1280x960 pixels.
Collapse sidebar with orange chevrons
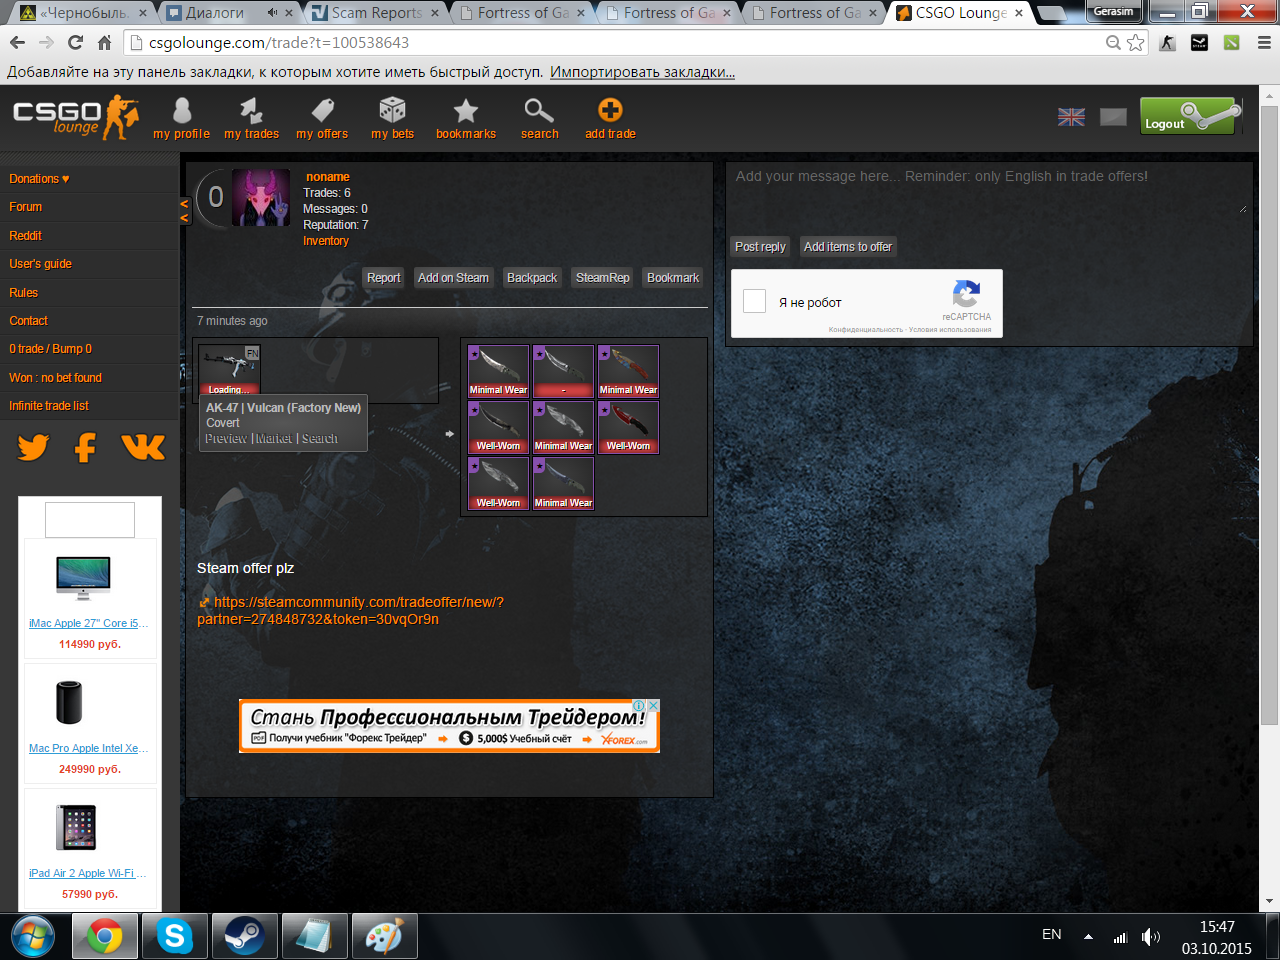click(184, 210)
